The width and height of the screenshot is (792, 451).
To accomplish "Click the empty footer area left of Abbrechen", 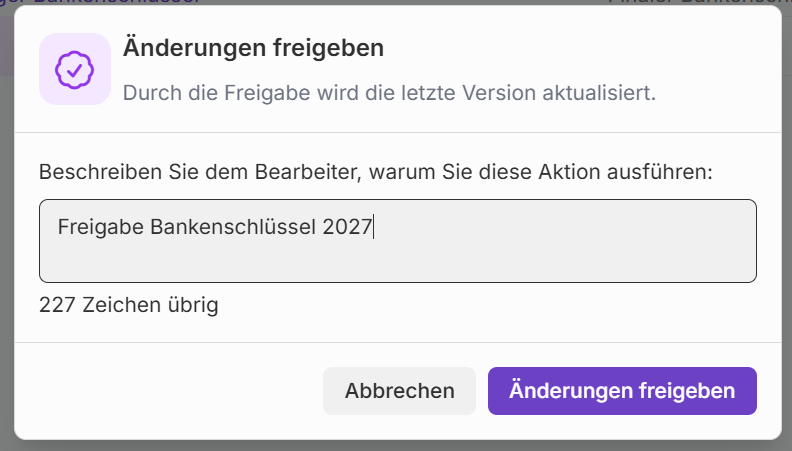I will [170, 390].
